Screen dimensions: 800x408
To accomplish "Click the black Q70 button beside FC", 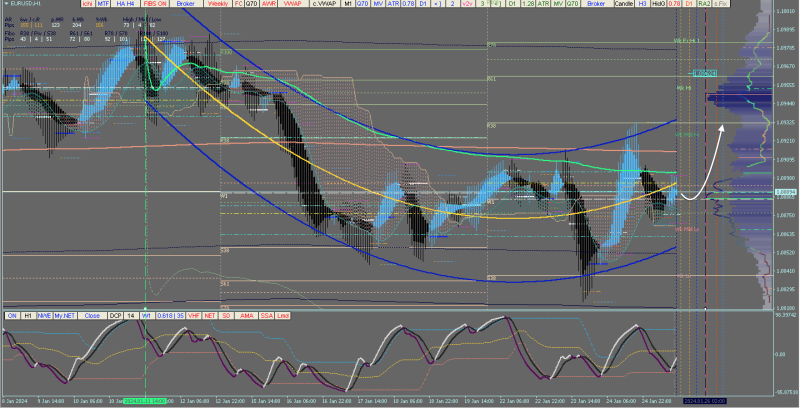I will [251, 4].
